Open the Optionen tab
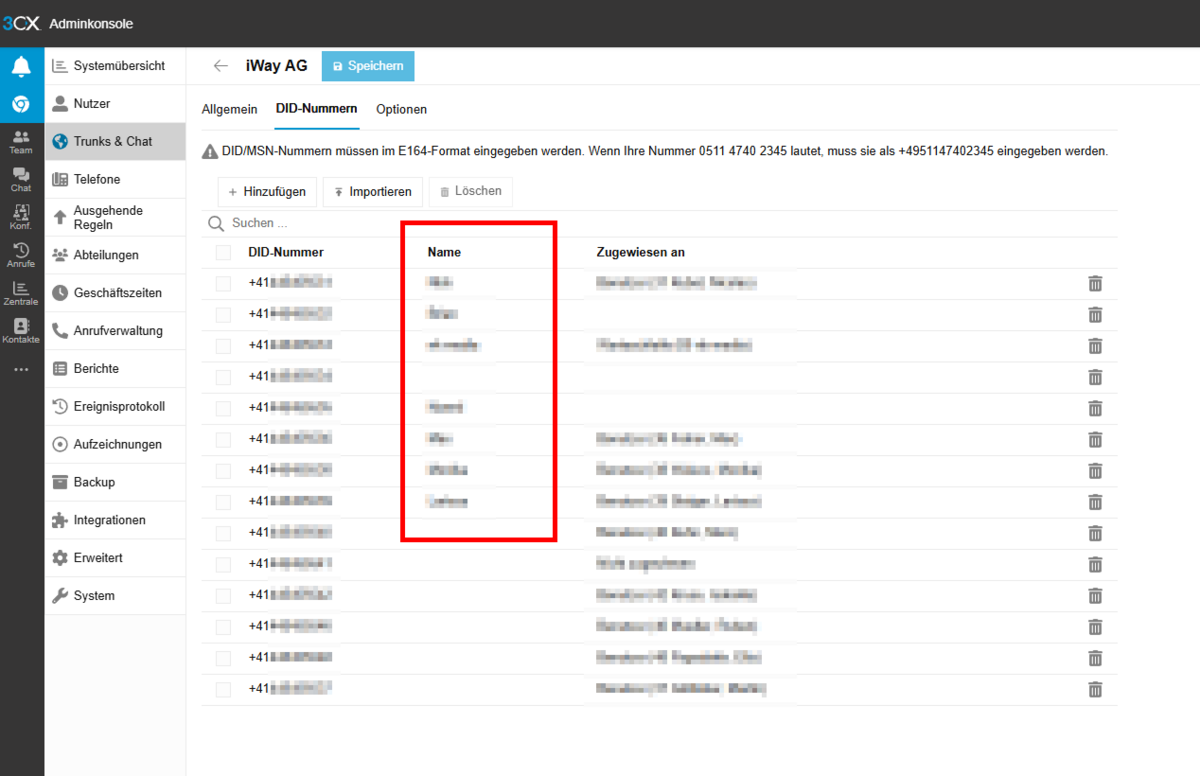The image size is (1200, 776). pos(402,109)
